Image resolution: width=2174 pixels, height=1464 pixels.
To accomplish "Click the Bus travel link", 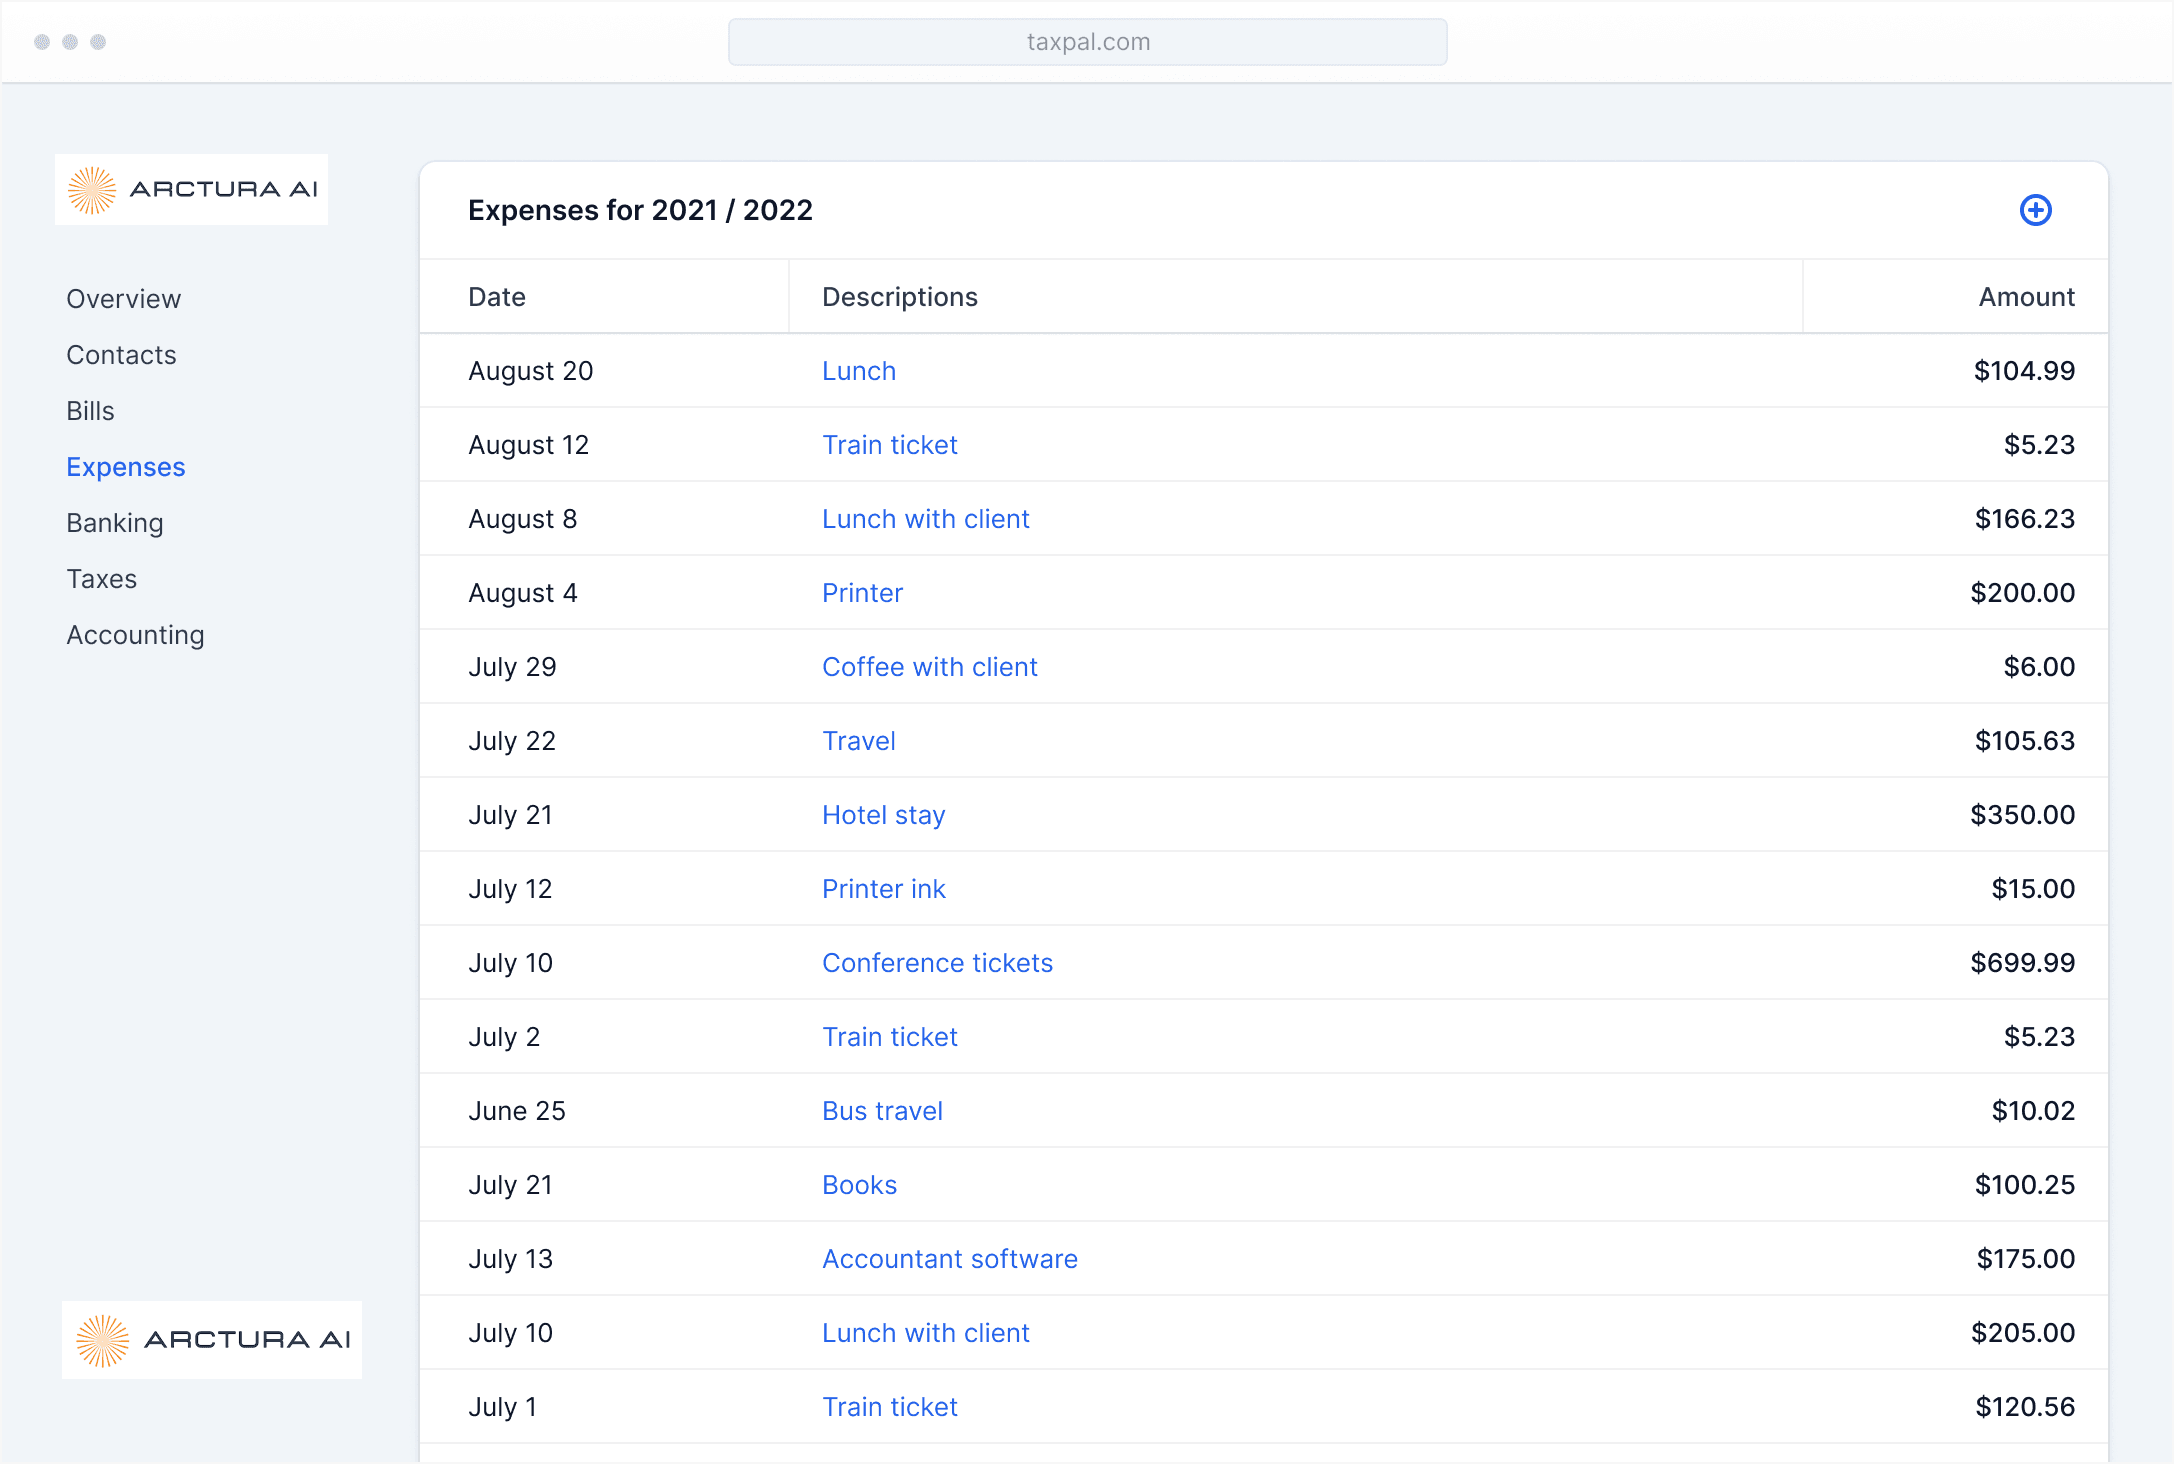I will (882, 1111).
